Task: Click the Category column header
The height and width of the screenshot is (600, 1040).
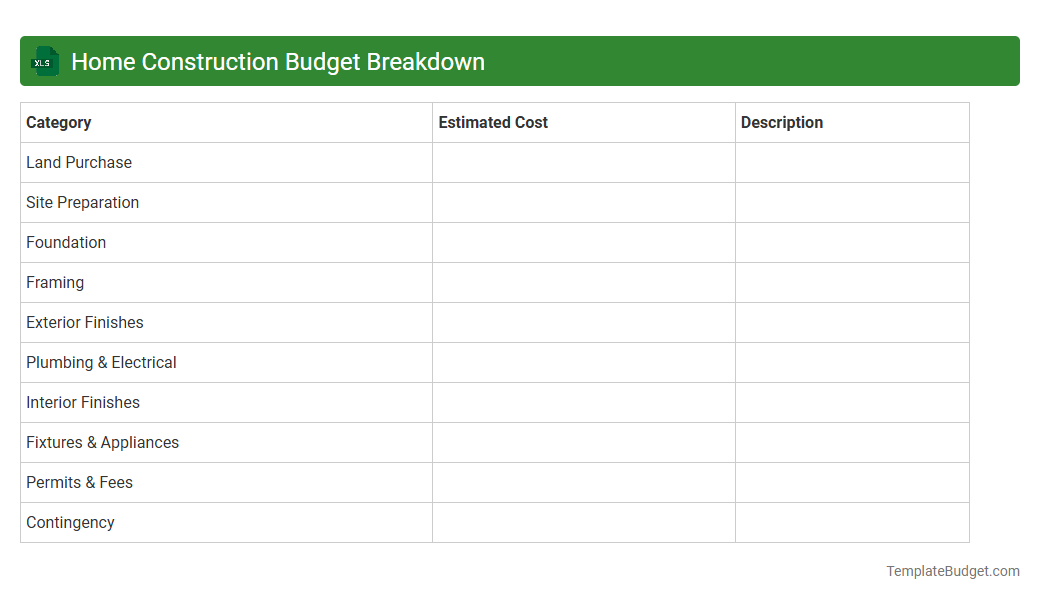Action: pos(58,122)
